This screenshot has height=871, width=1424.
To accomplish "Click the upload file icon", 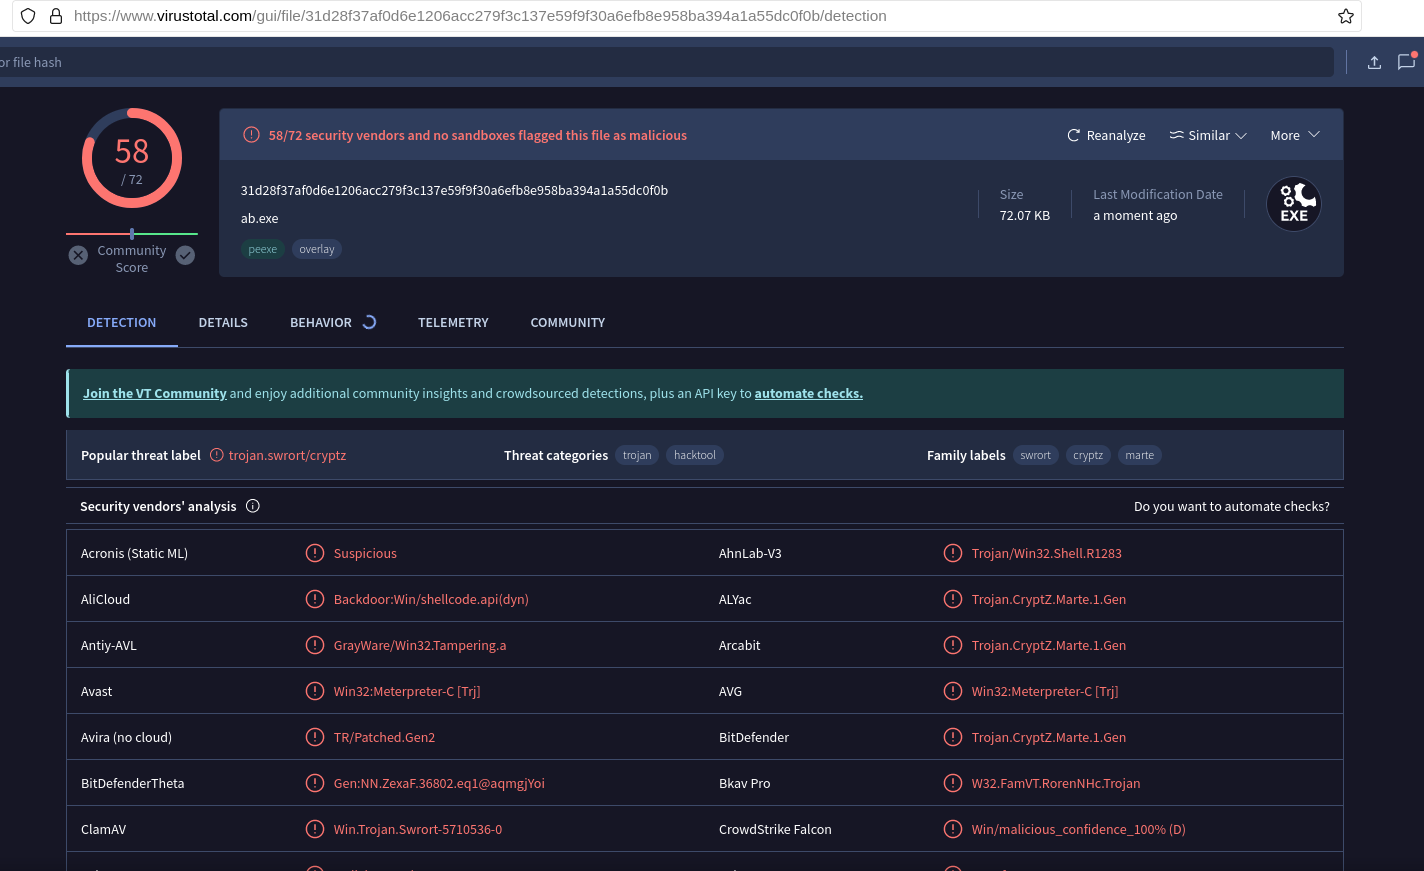I will (1374, 62).
